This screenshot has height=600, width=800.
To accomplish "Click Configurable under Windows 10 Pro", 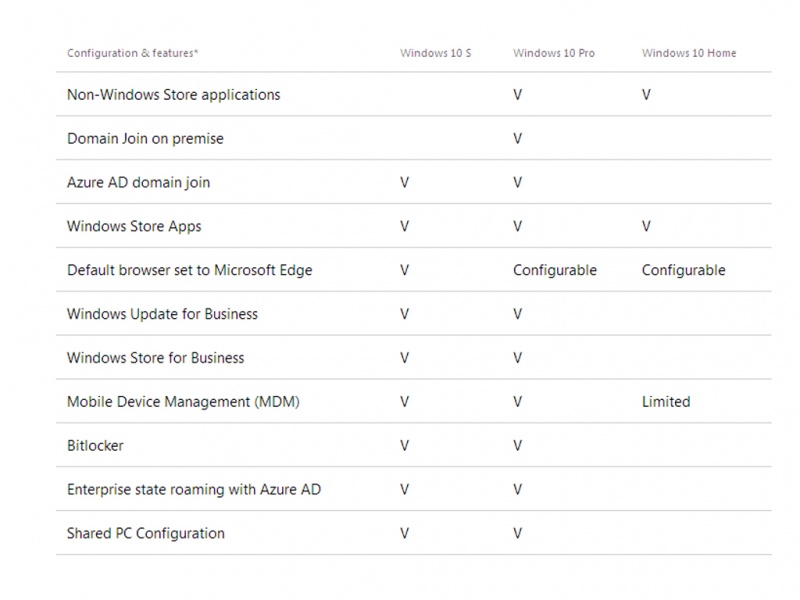I will (x=554, y=270).
